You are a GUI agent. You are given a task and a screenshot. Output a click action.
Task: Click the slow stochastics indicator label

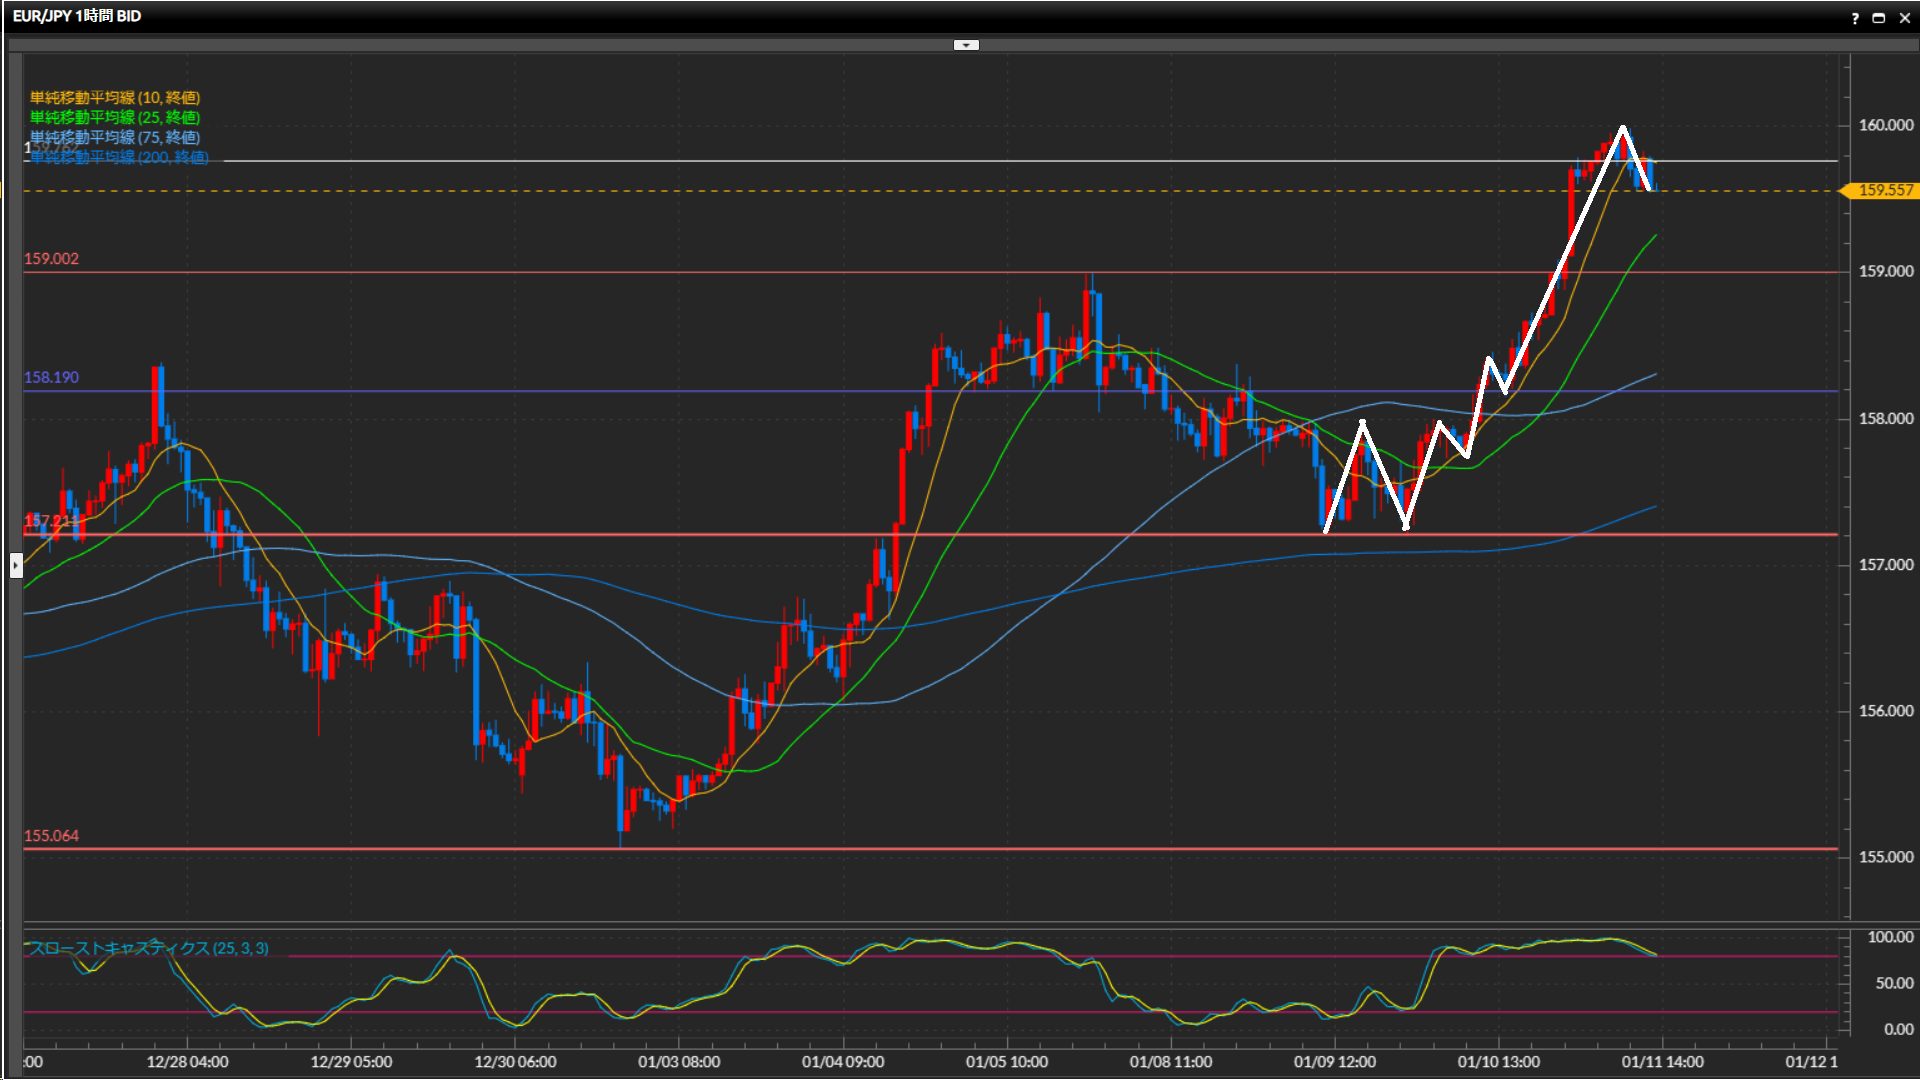(148, 948)
